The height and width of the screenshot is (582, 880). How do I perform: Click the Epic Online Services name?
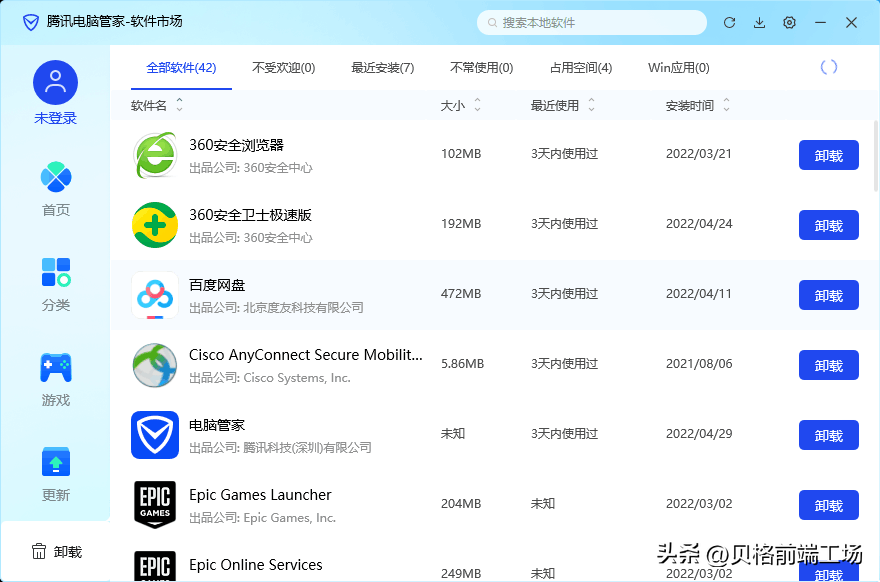[256, 565]
